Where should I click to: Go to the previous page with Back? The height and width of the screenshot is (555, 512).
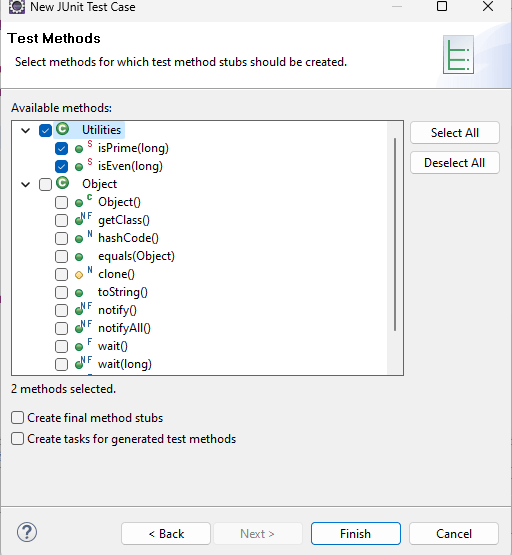coord(166,533)
